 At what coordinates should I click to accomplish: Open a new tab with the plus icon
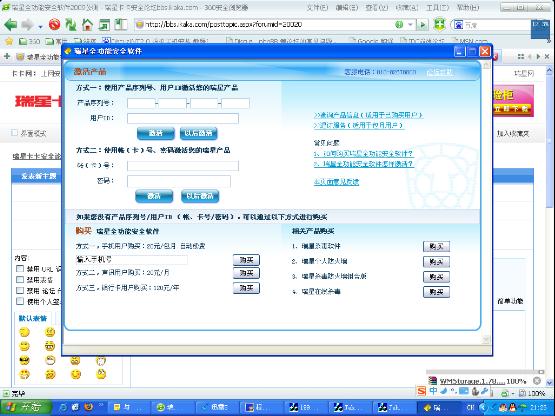(6, 56)
